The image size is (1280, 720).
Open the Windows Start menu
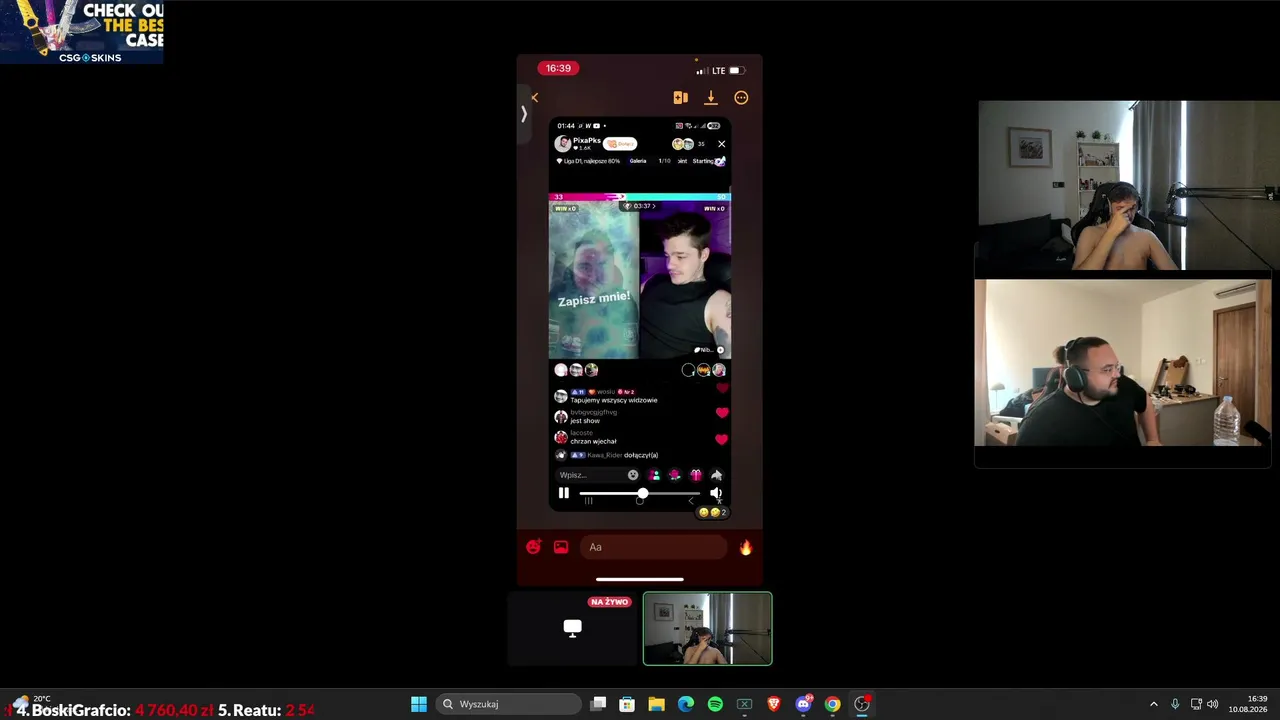tap(419, 704)
